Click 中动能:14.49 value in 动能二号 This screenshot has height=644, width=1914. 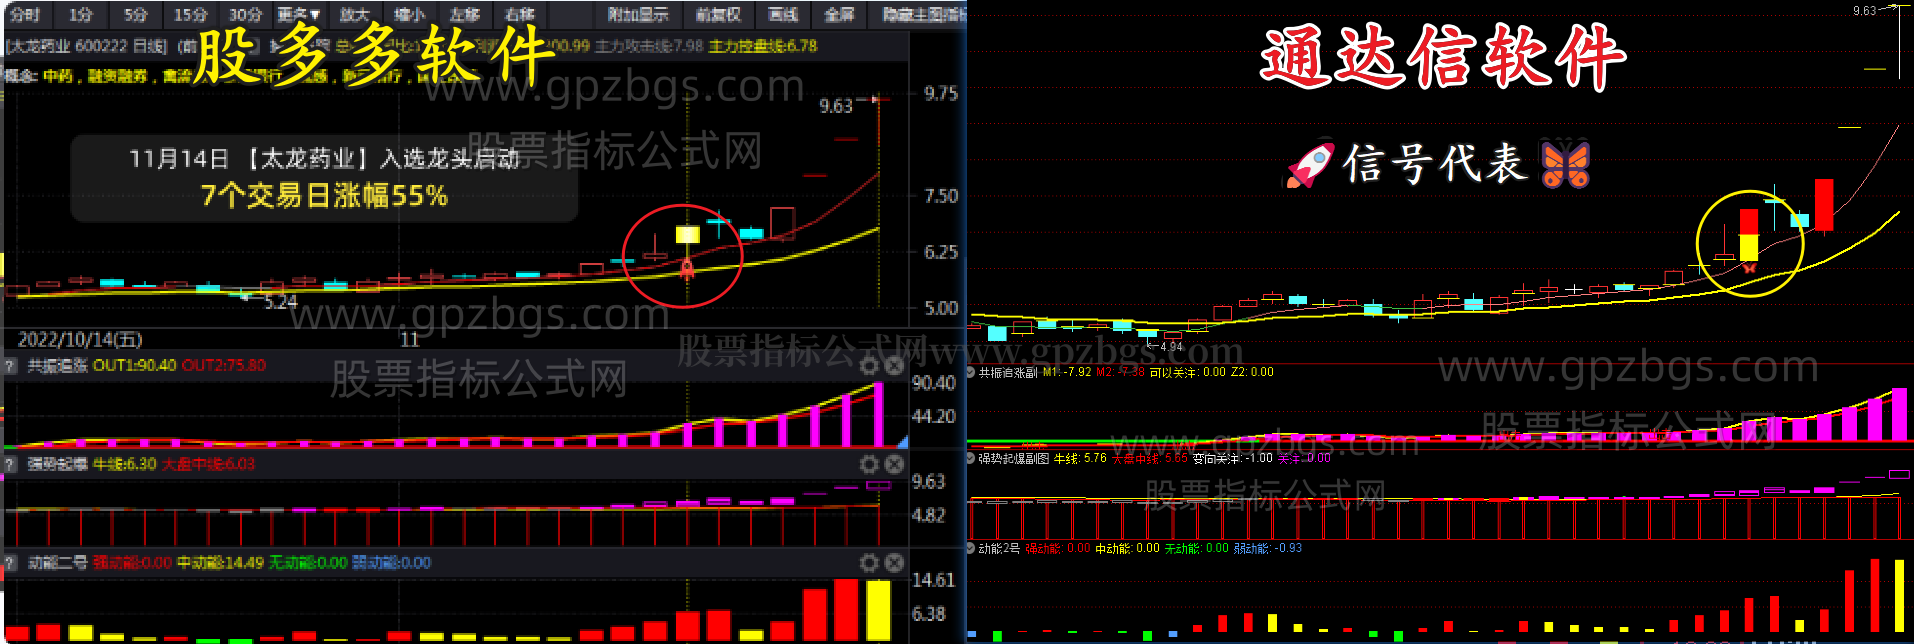pyautogui.click(x=220, y=563)
